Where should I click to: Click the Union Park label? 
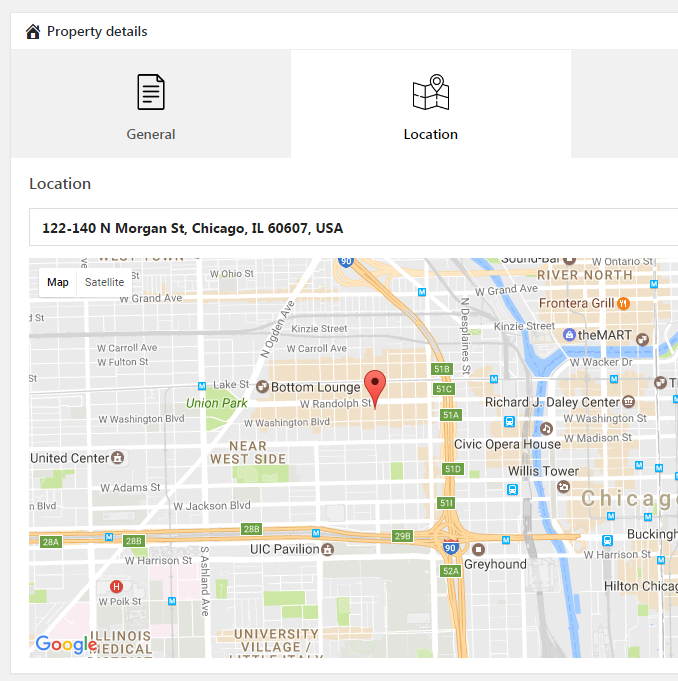[x=216, y=403]
